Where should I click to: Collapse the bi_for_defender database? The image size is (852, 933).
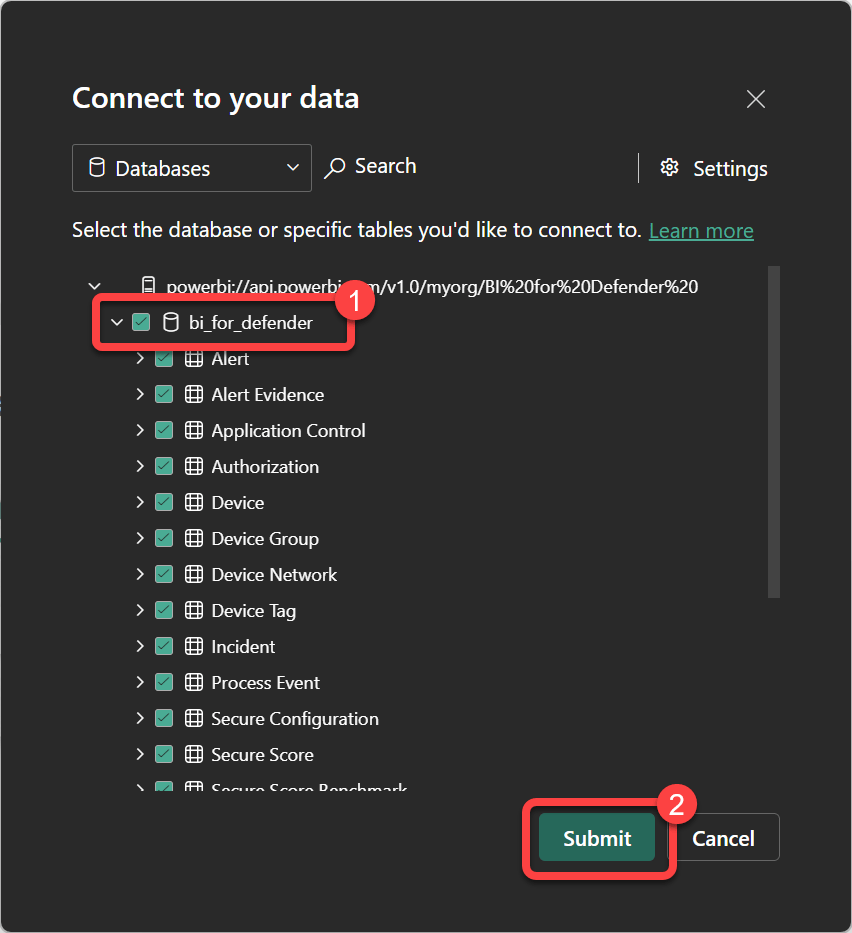click(117, 322)
